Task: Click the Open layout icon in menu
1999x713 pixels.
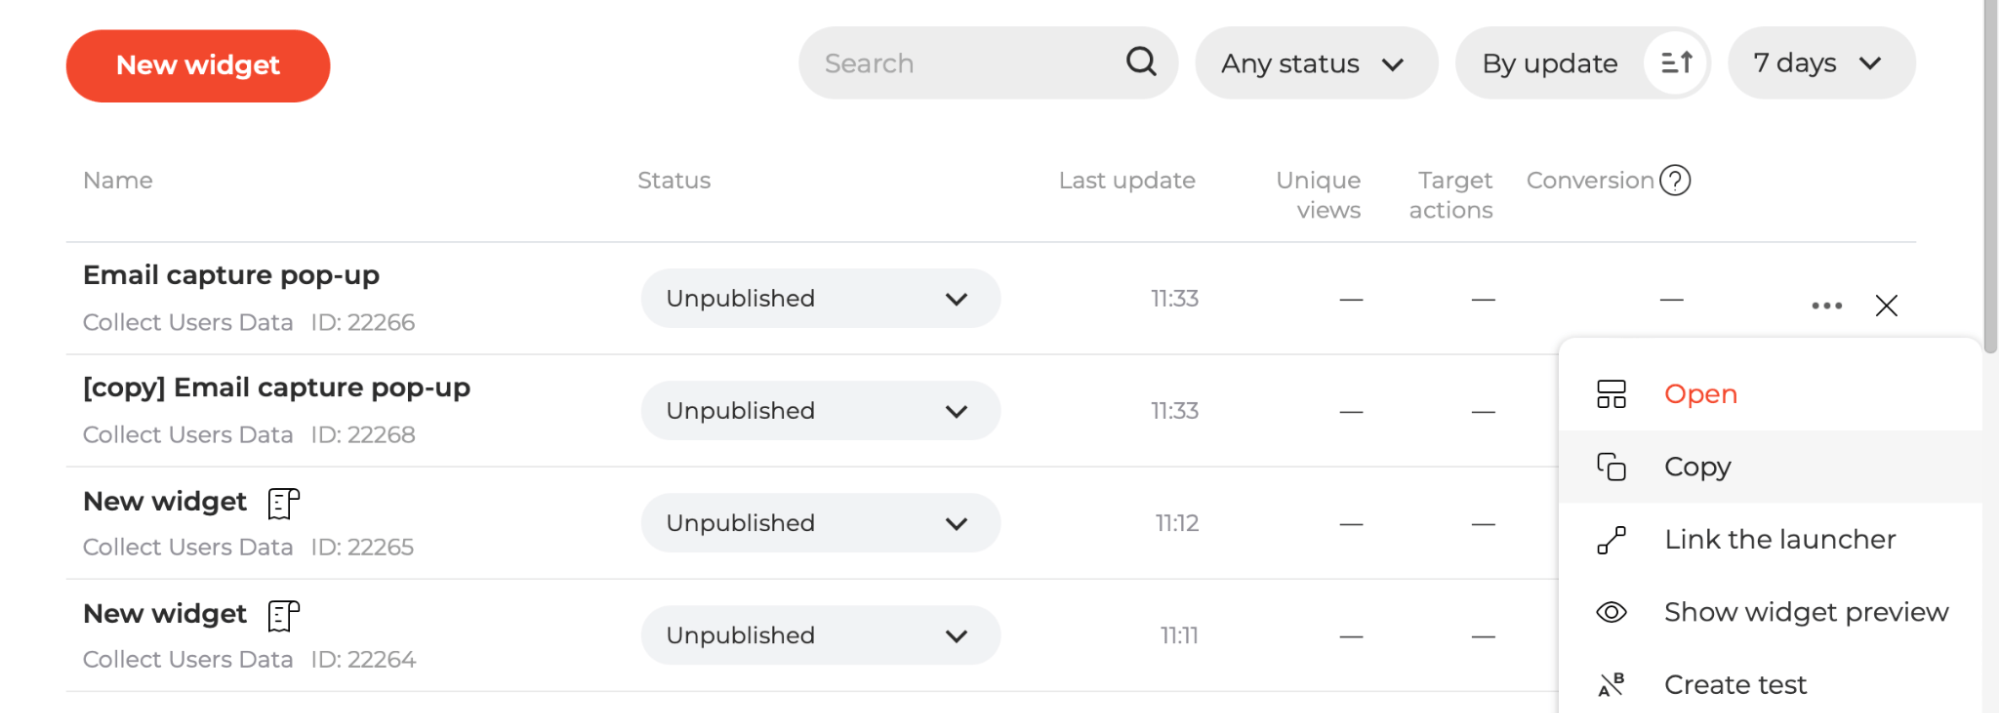Action: tap(1611, 394)
